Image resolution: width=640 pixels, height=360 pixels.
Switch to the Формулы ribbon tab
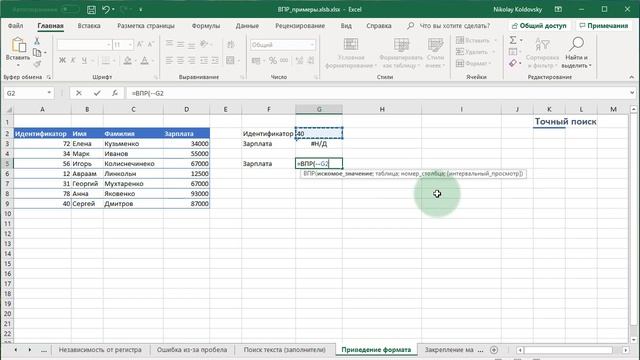click(x=206, y=26)
